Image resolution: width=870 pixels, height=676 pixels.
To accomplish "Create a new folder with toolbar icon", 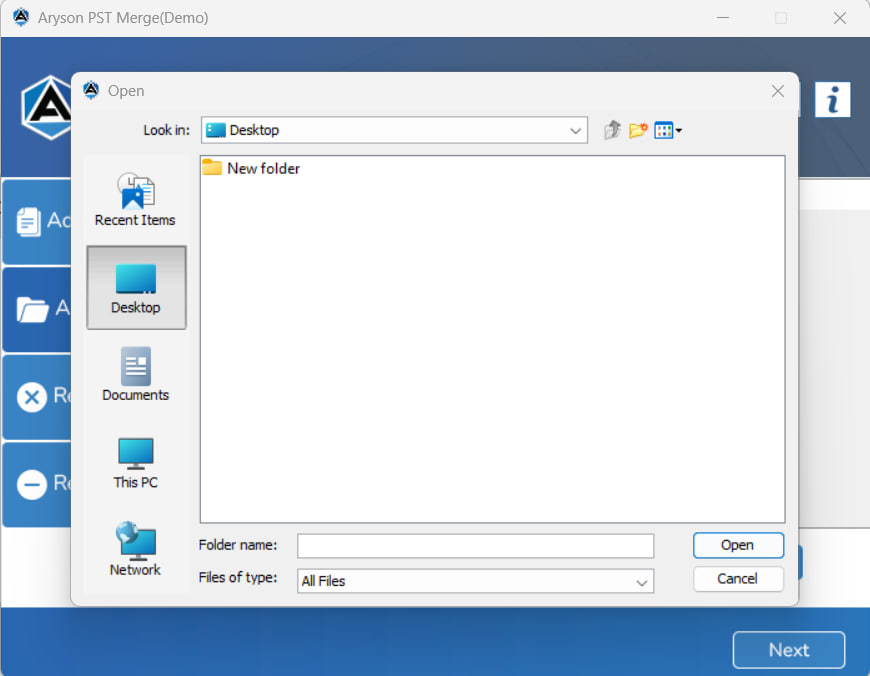I will 638,130.
